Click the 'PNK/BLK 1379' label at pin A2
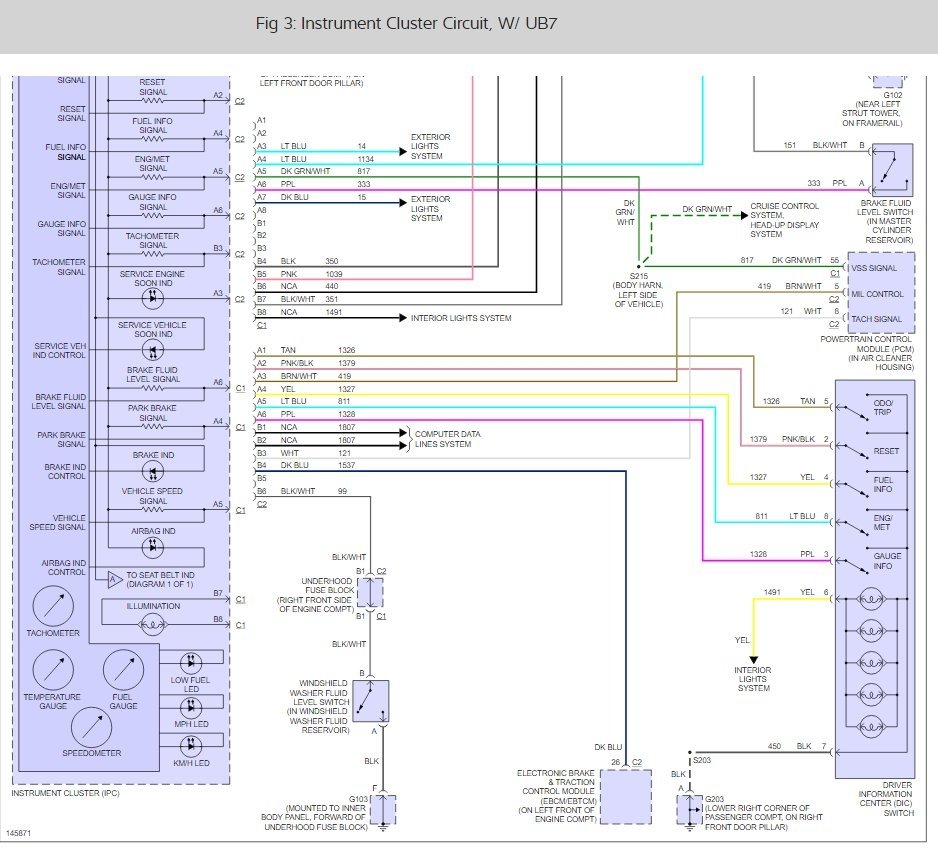The image size is (938, 850). [x=318, y=363]
